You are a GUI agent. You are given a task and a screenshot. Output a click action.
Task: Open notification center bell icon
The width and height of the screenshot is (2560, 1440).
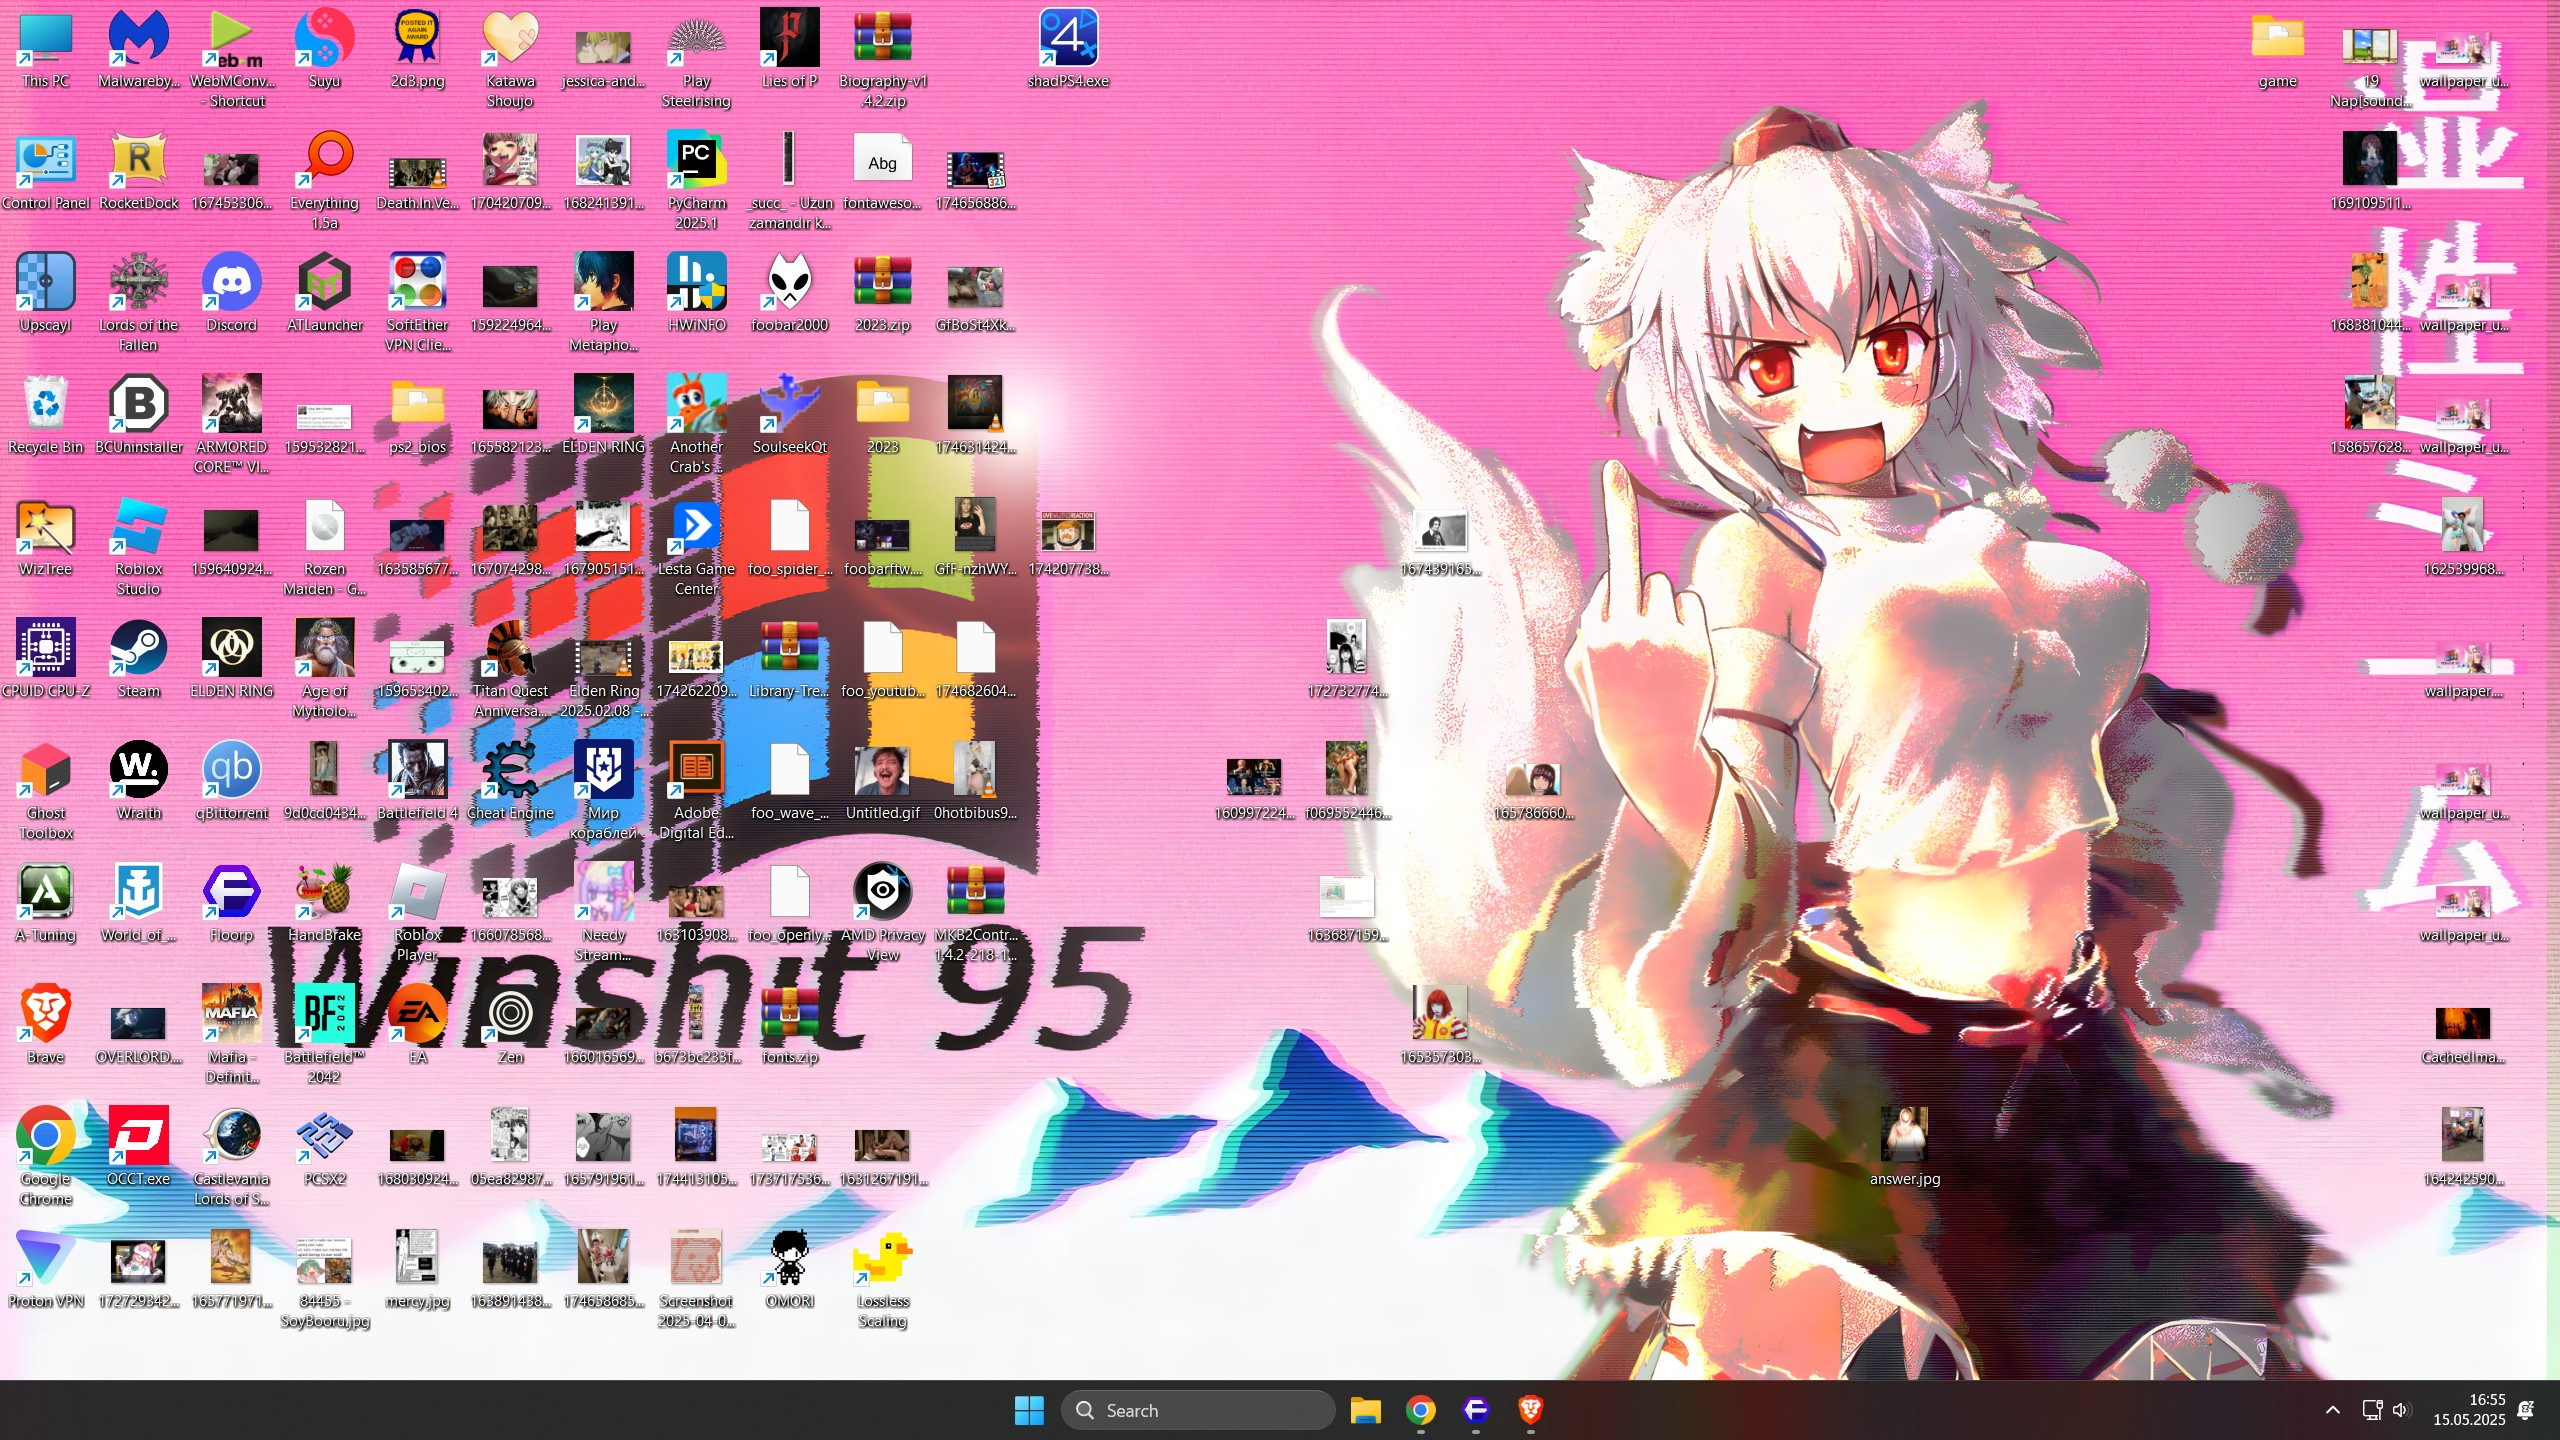pos(2526,1410)
